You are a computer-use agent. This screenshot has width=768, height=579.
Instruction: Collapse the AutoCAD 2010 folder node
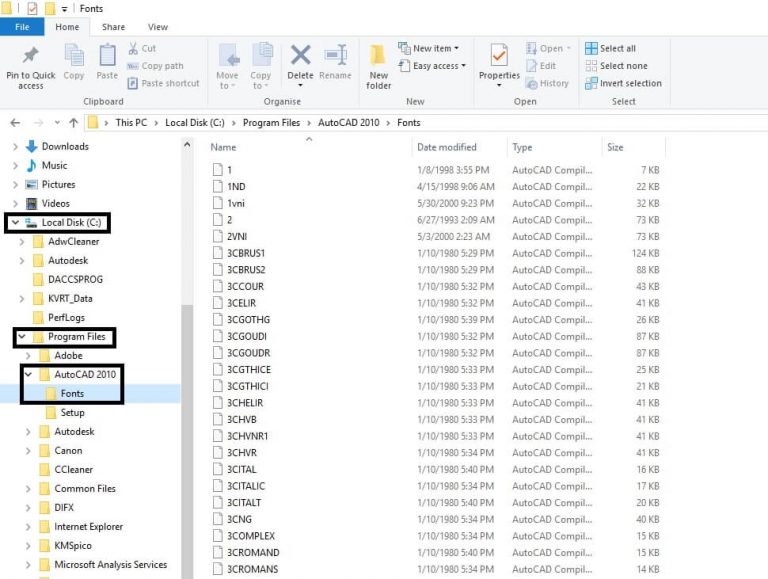29,375
